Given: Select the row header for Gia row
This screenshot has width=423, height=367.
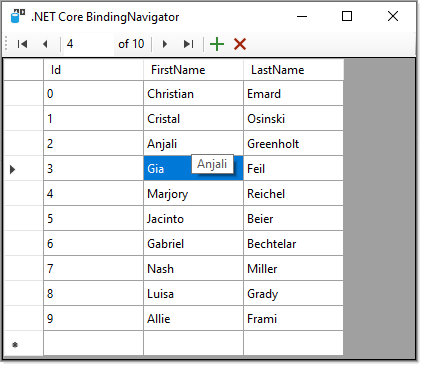Looking at the screenshot, I should tap(23, 169).
